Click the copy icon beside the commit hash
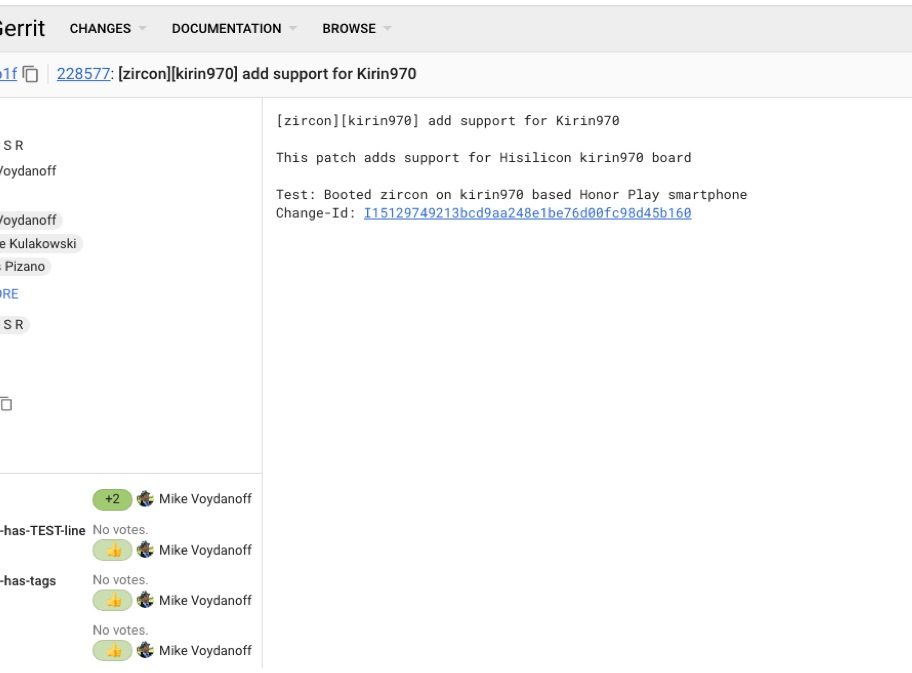Screen dimensions: 912x673 pyautogui.click(x=31, y=74)
